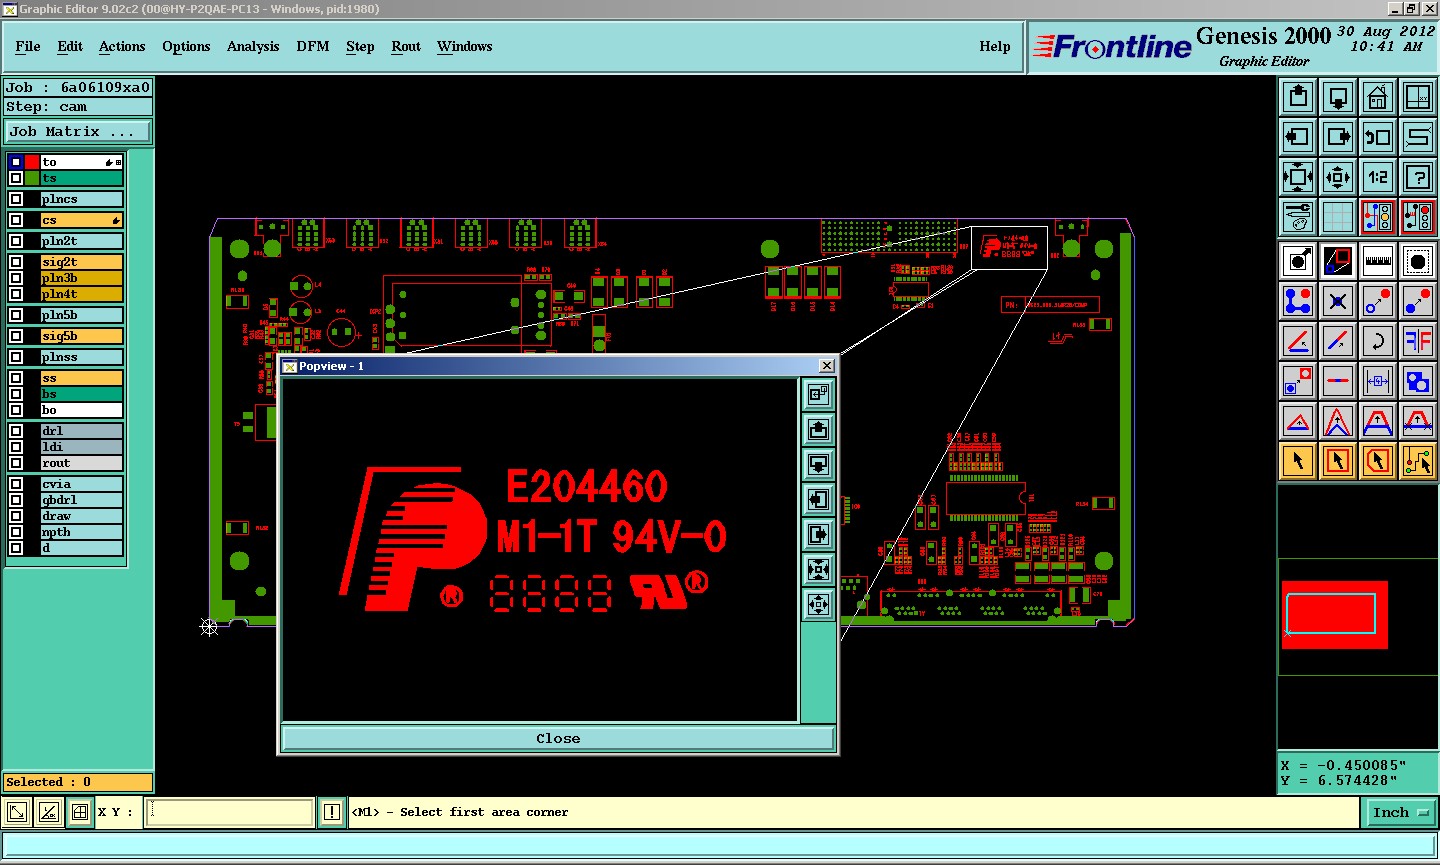
Task: Select the pln4t layer name
Action: [x=81, y=294]
